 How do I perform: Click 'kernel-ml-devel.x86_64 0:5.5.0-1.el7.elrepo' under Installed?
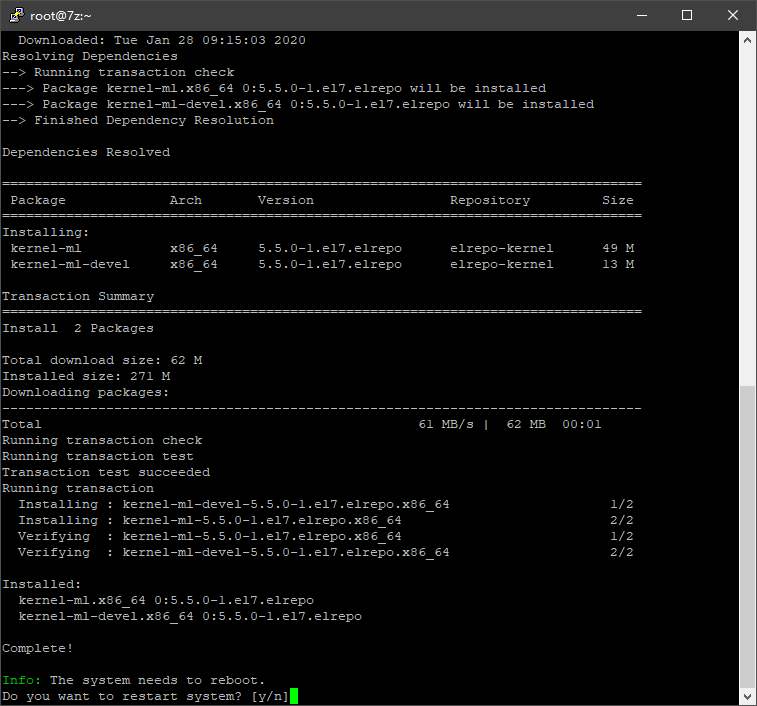[190, 616]
